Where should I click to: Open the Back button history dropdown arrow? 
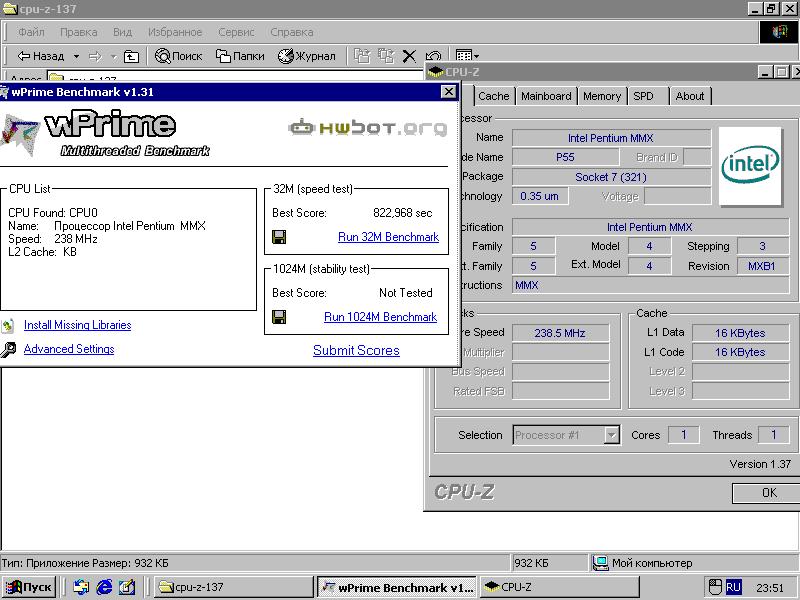point(76,56)
